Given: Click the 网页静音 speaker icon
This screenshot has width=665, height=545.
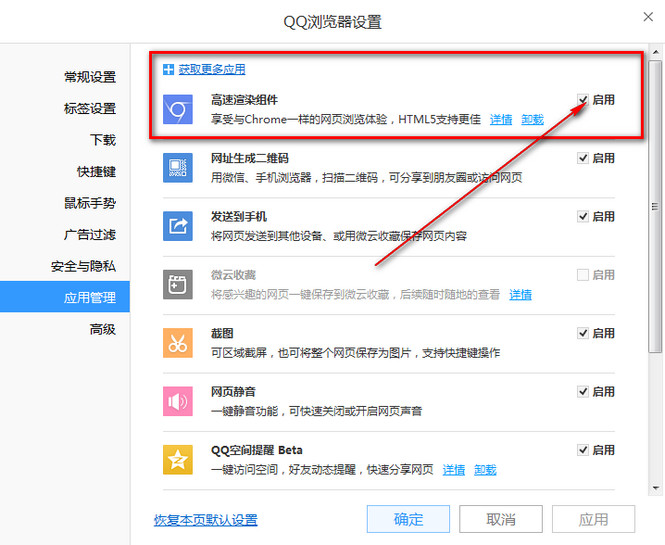Looking at the screenshot, I should coord(178,401).
